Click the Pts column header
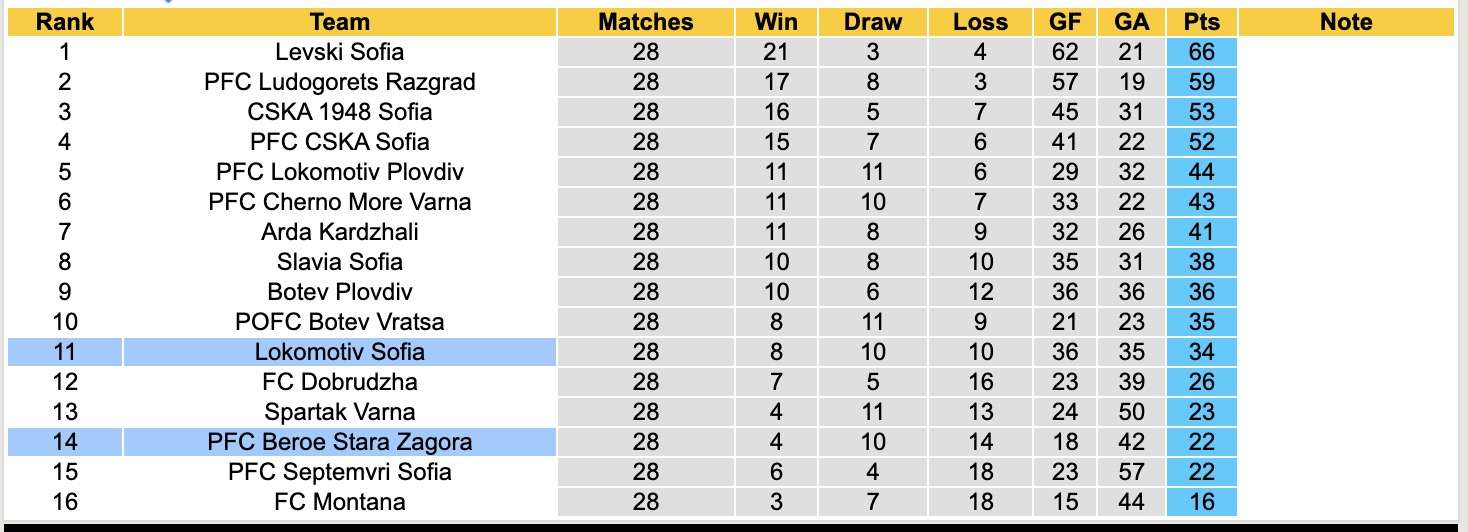Viewport: 1468px width, 532px height. [x=1201, y=22]
